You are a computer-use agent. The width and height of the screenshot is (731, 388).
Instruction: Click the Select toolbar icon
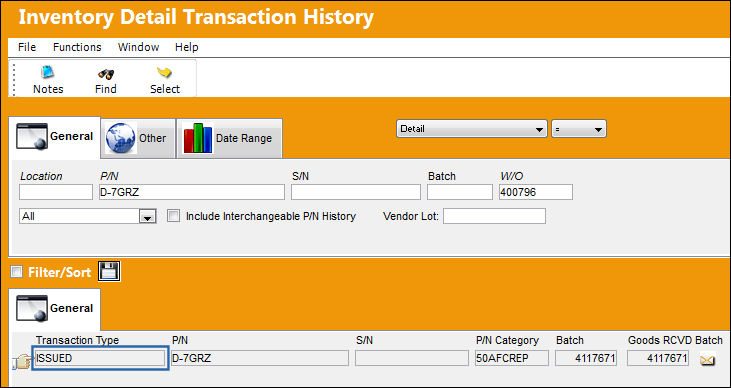(x=165, y=73)
